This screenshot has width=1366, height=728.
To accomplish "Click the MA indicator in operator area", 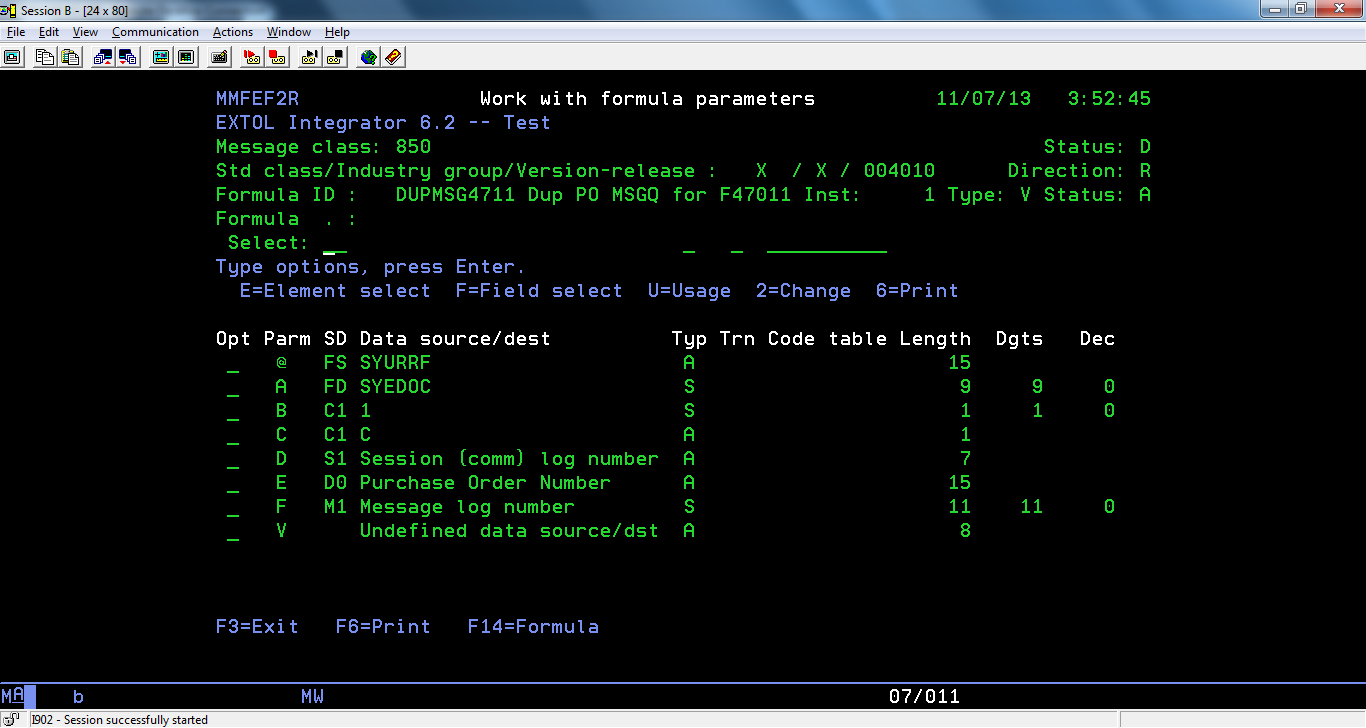I will (12, 696).
